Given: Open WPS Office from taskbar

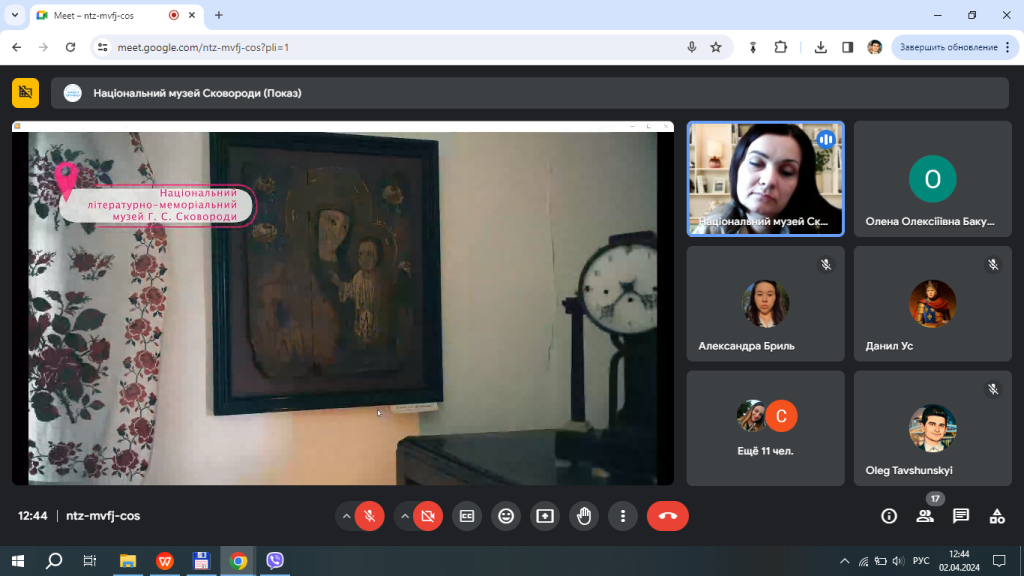Looking at the screenshot, I should (165, 561).
